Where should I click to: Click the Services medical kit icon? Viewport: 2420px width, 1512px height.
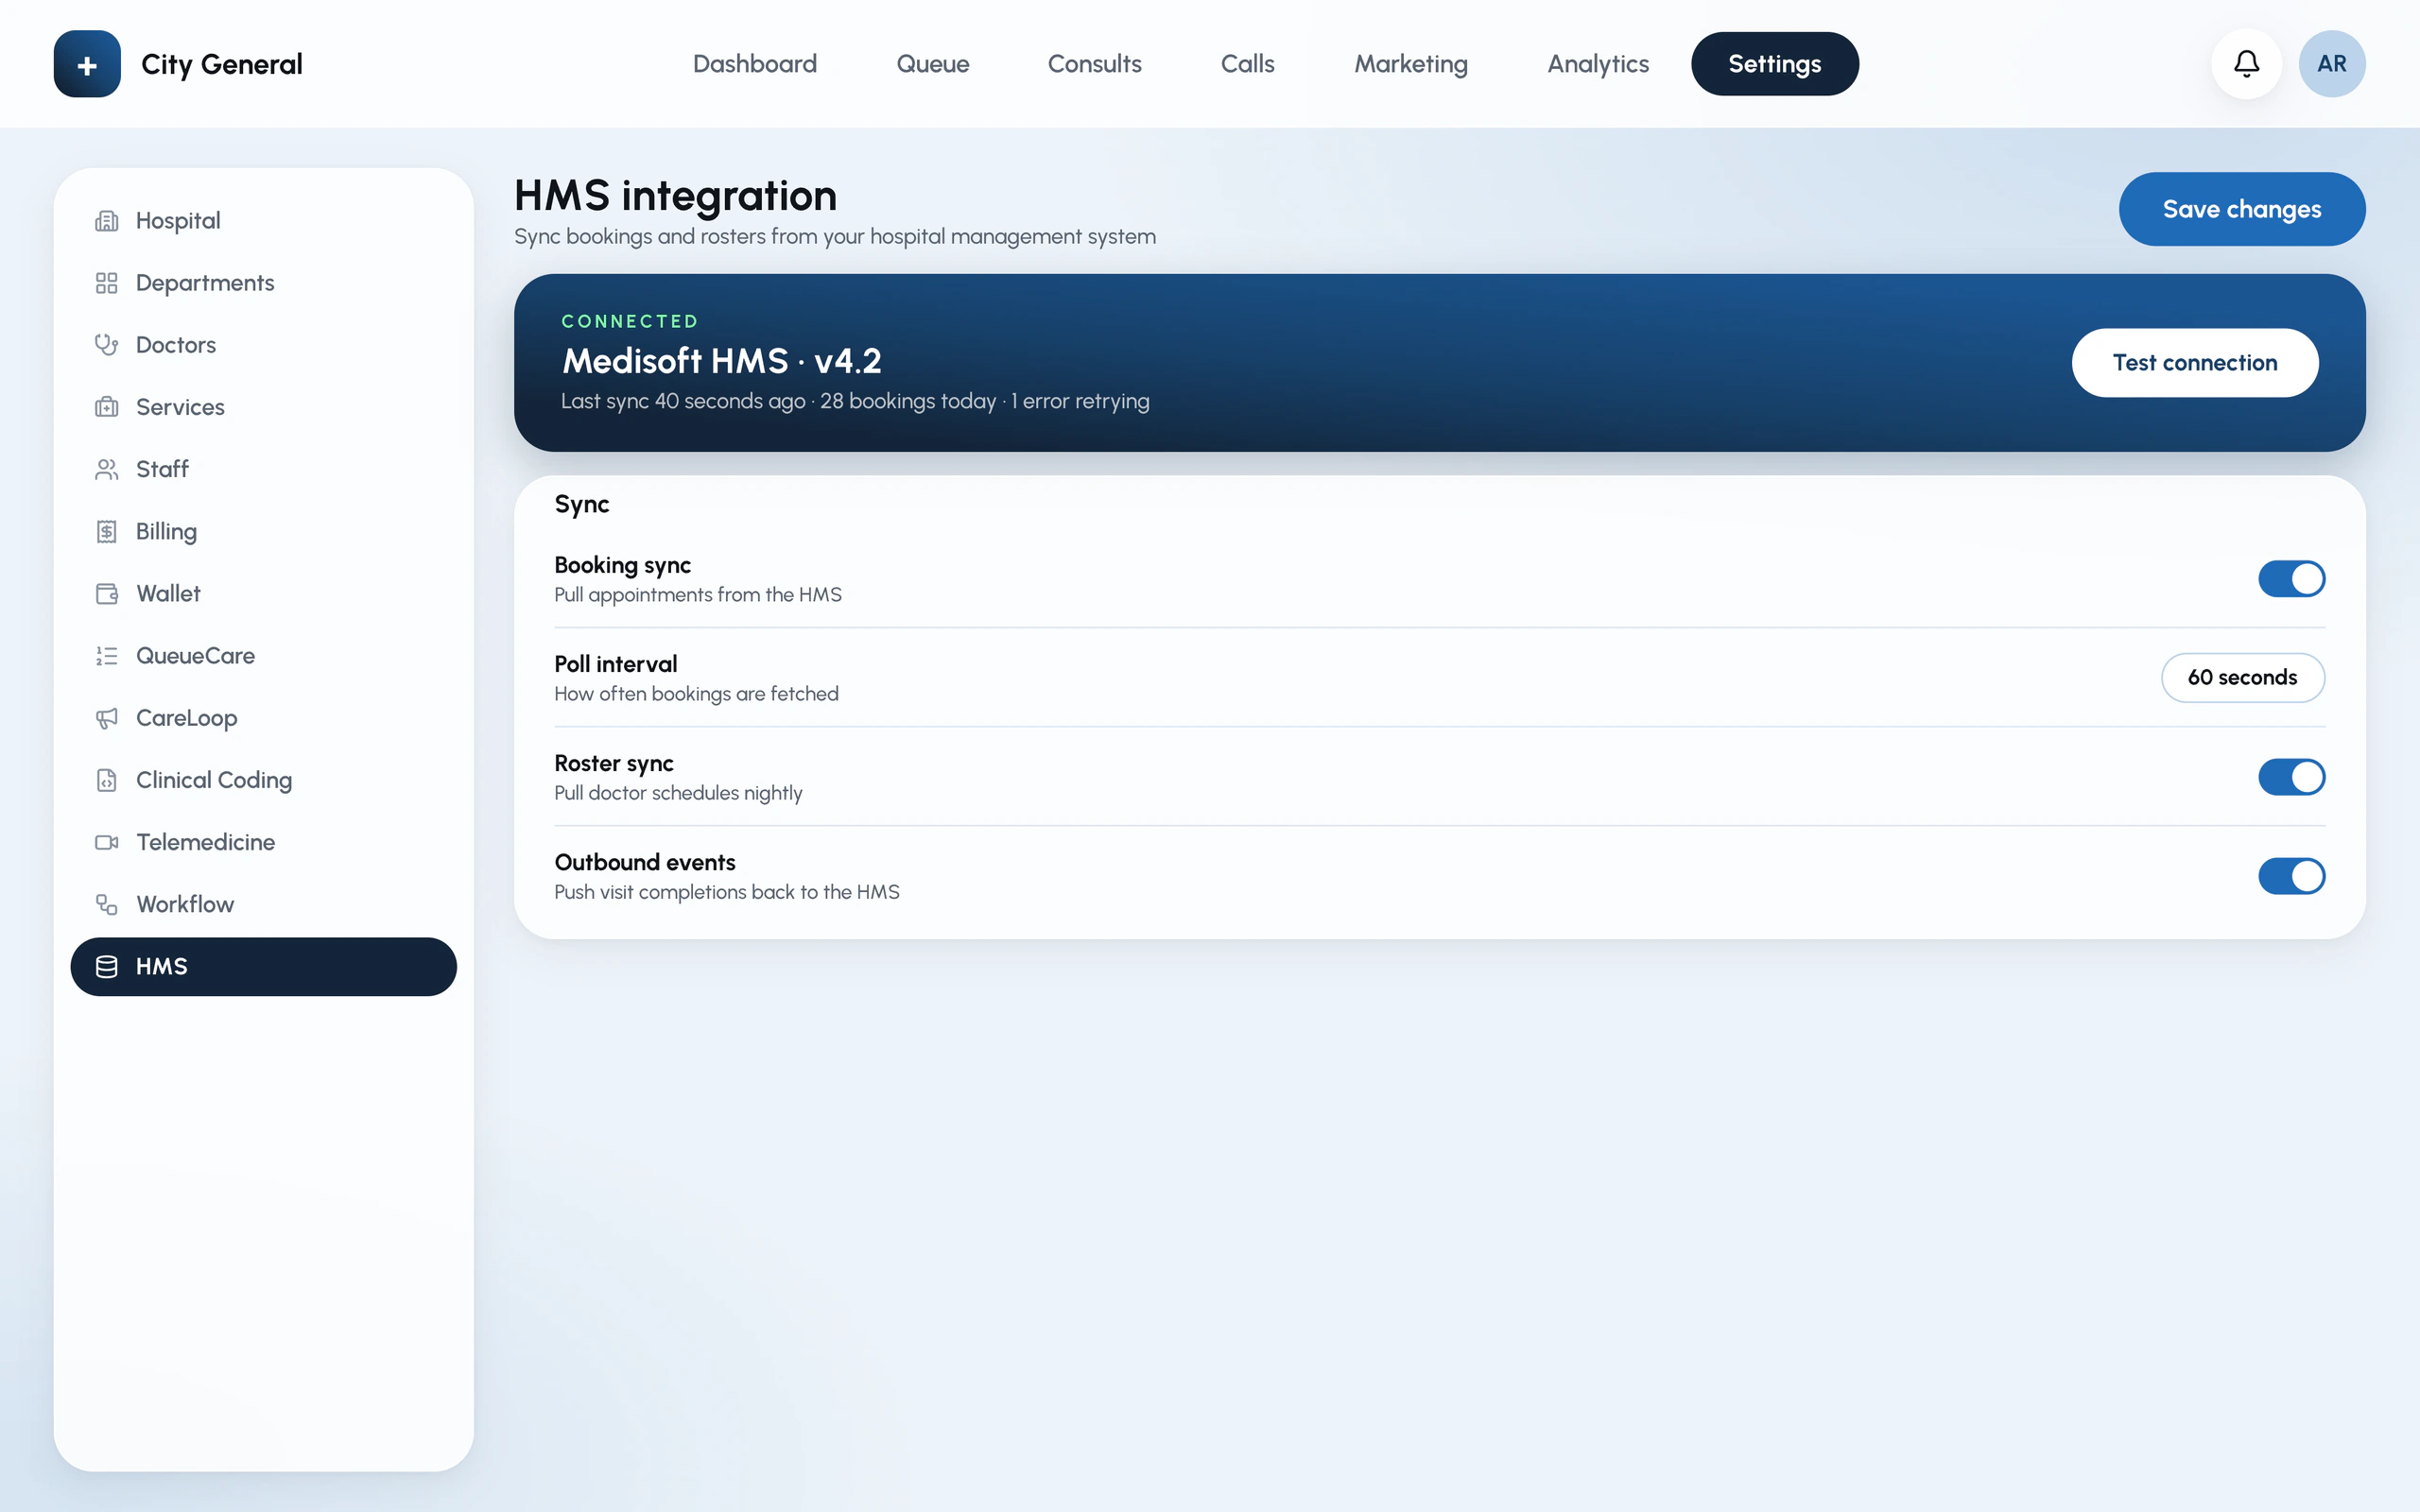pyautogui.click(x=107, y=407)
